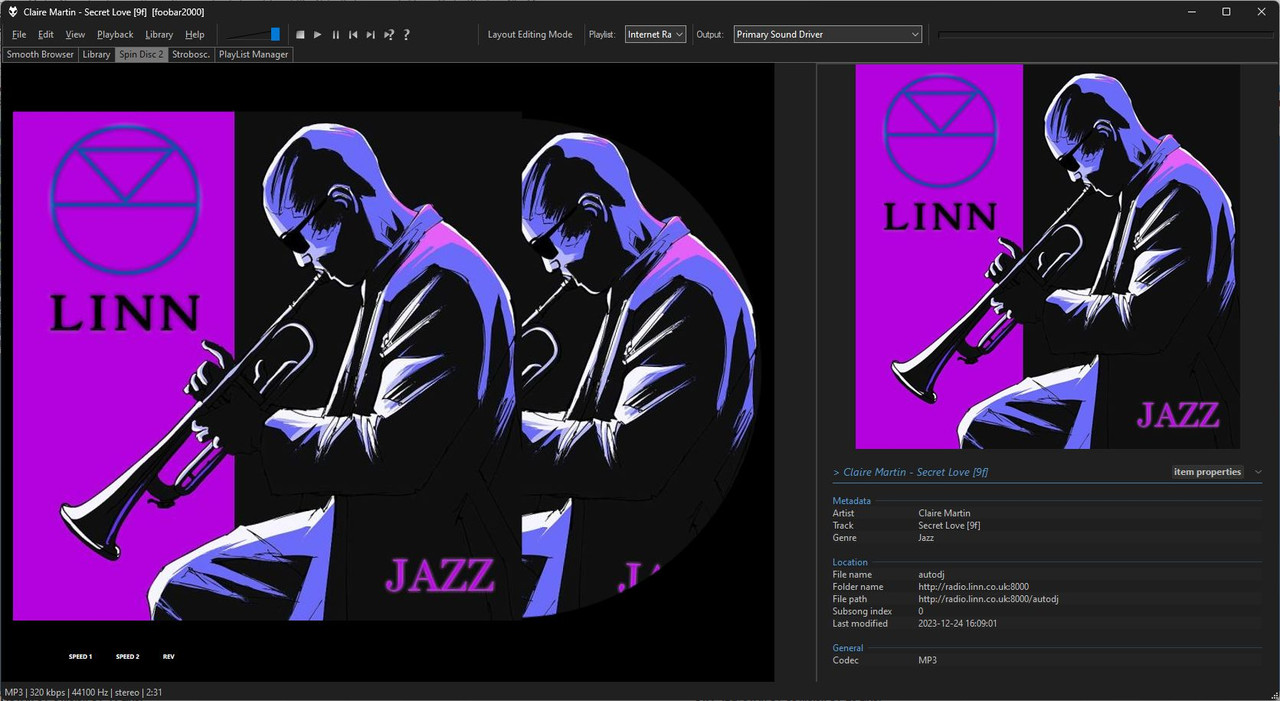Click the status bar playback info
This screenshot has width=1280, height=701.
coord(83,692)
